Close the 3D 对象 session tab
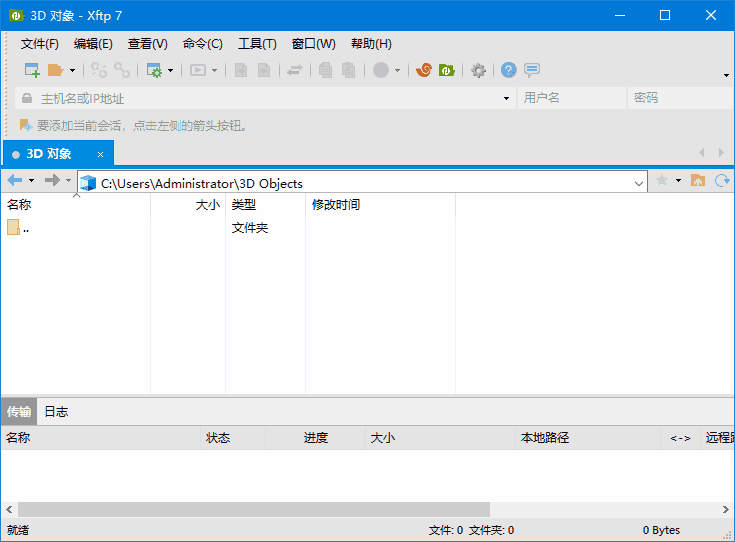735x542 pixels. click(x=100, y=154)
